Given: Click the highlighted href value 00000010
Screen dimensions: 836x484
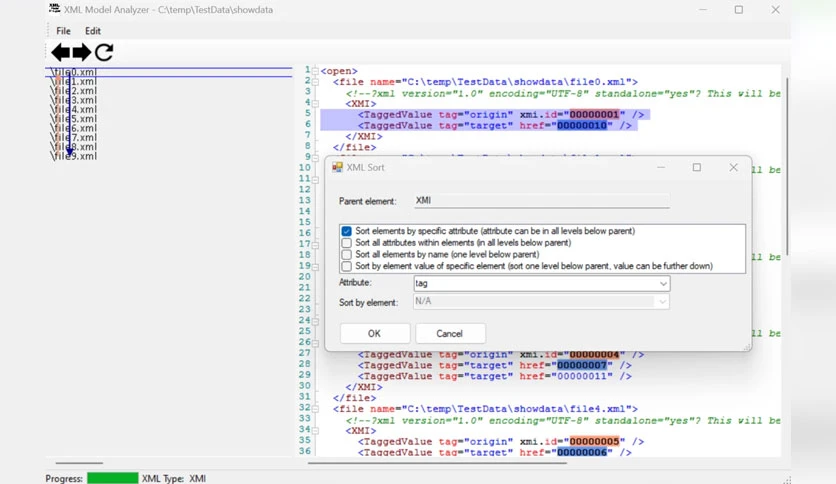Looking at the screenshot, I should 582,126.
